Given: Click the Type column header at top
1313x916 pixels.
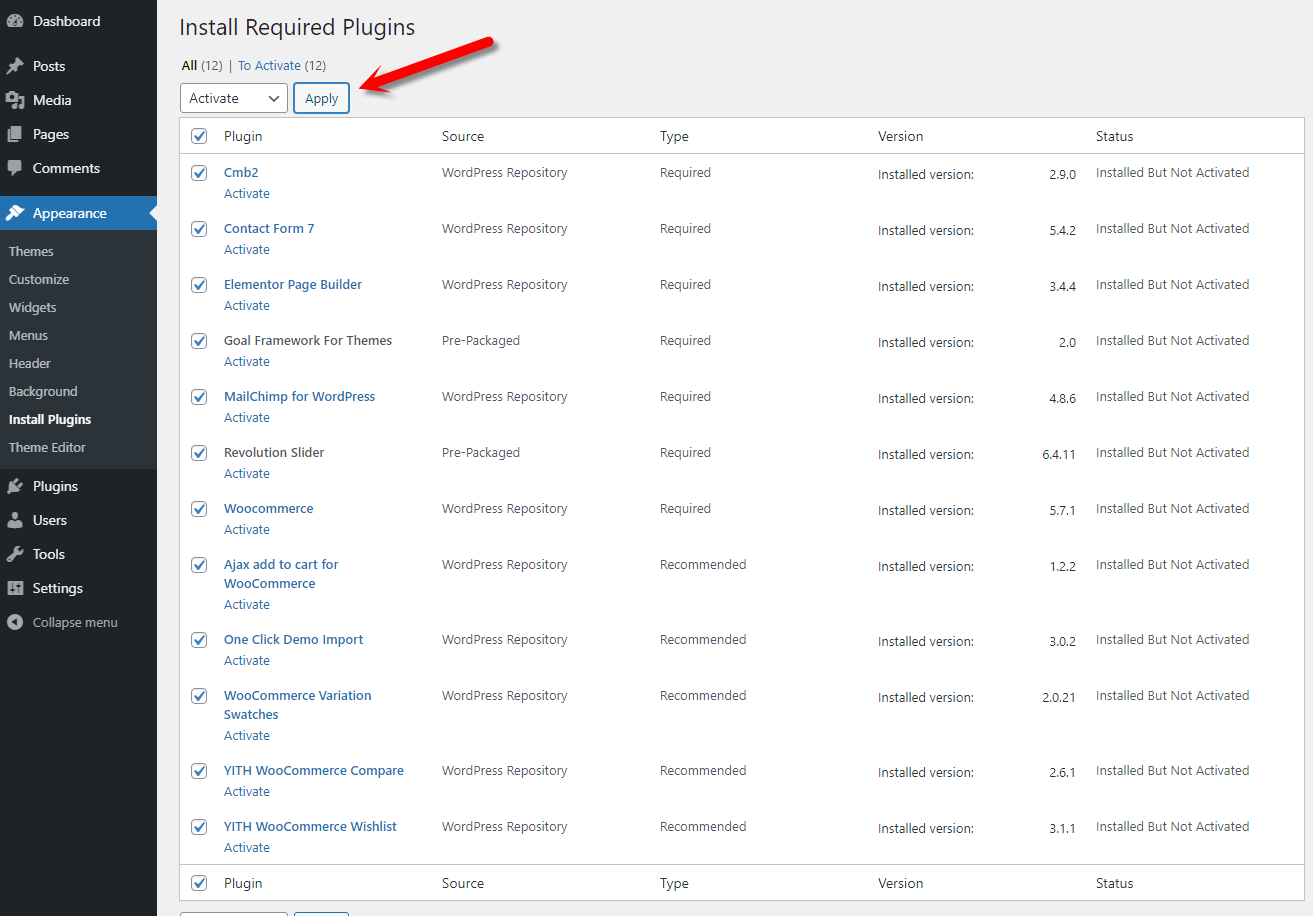Looking at the screenshot, I should pos(674,136).
